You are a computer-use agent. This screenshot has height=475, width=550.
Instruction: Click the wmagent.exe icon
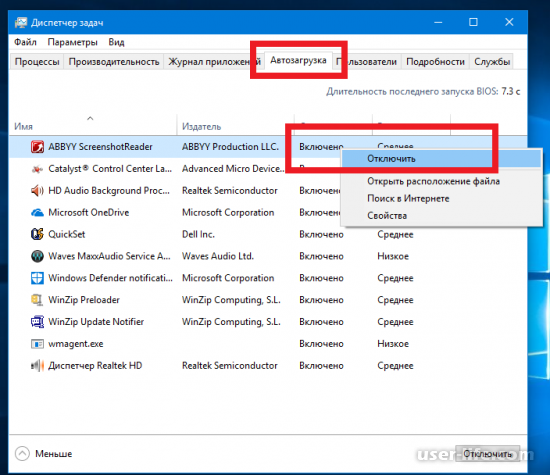[37, 344]
